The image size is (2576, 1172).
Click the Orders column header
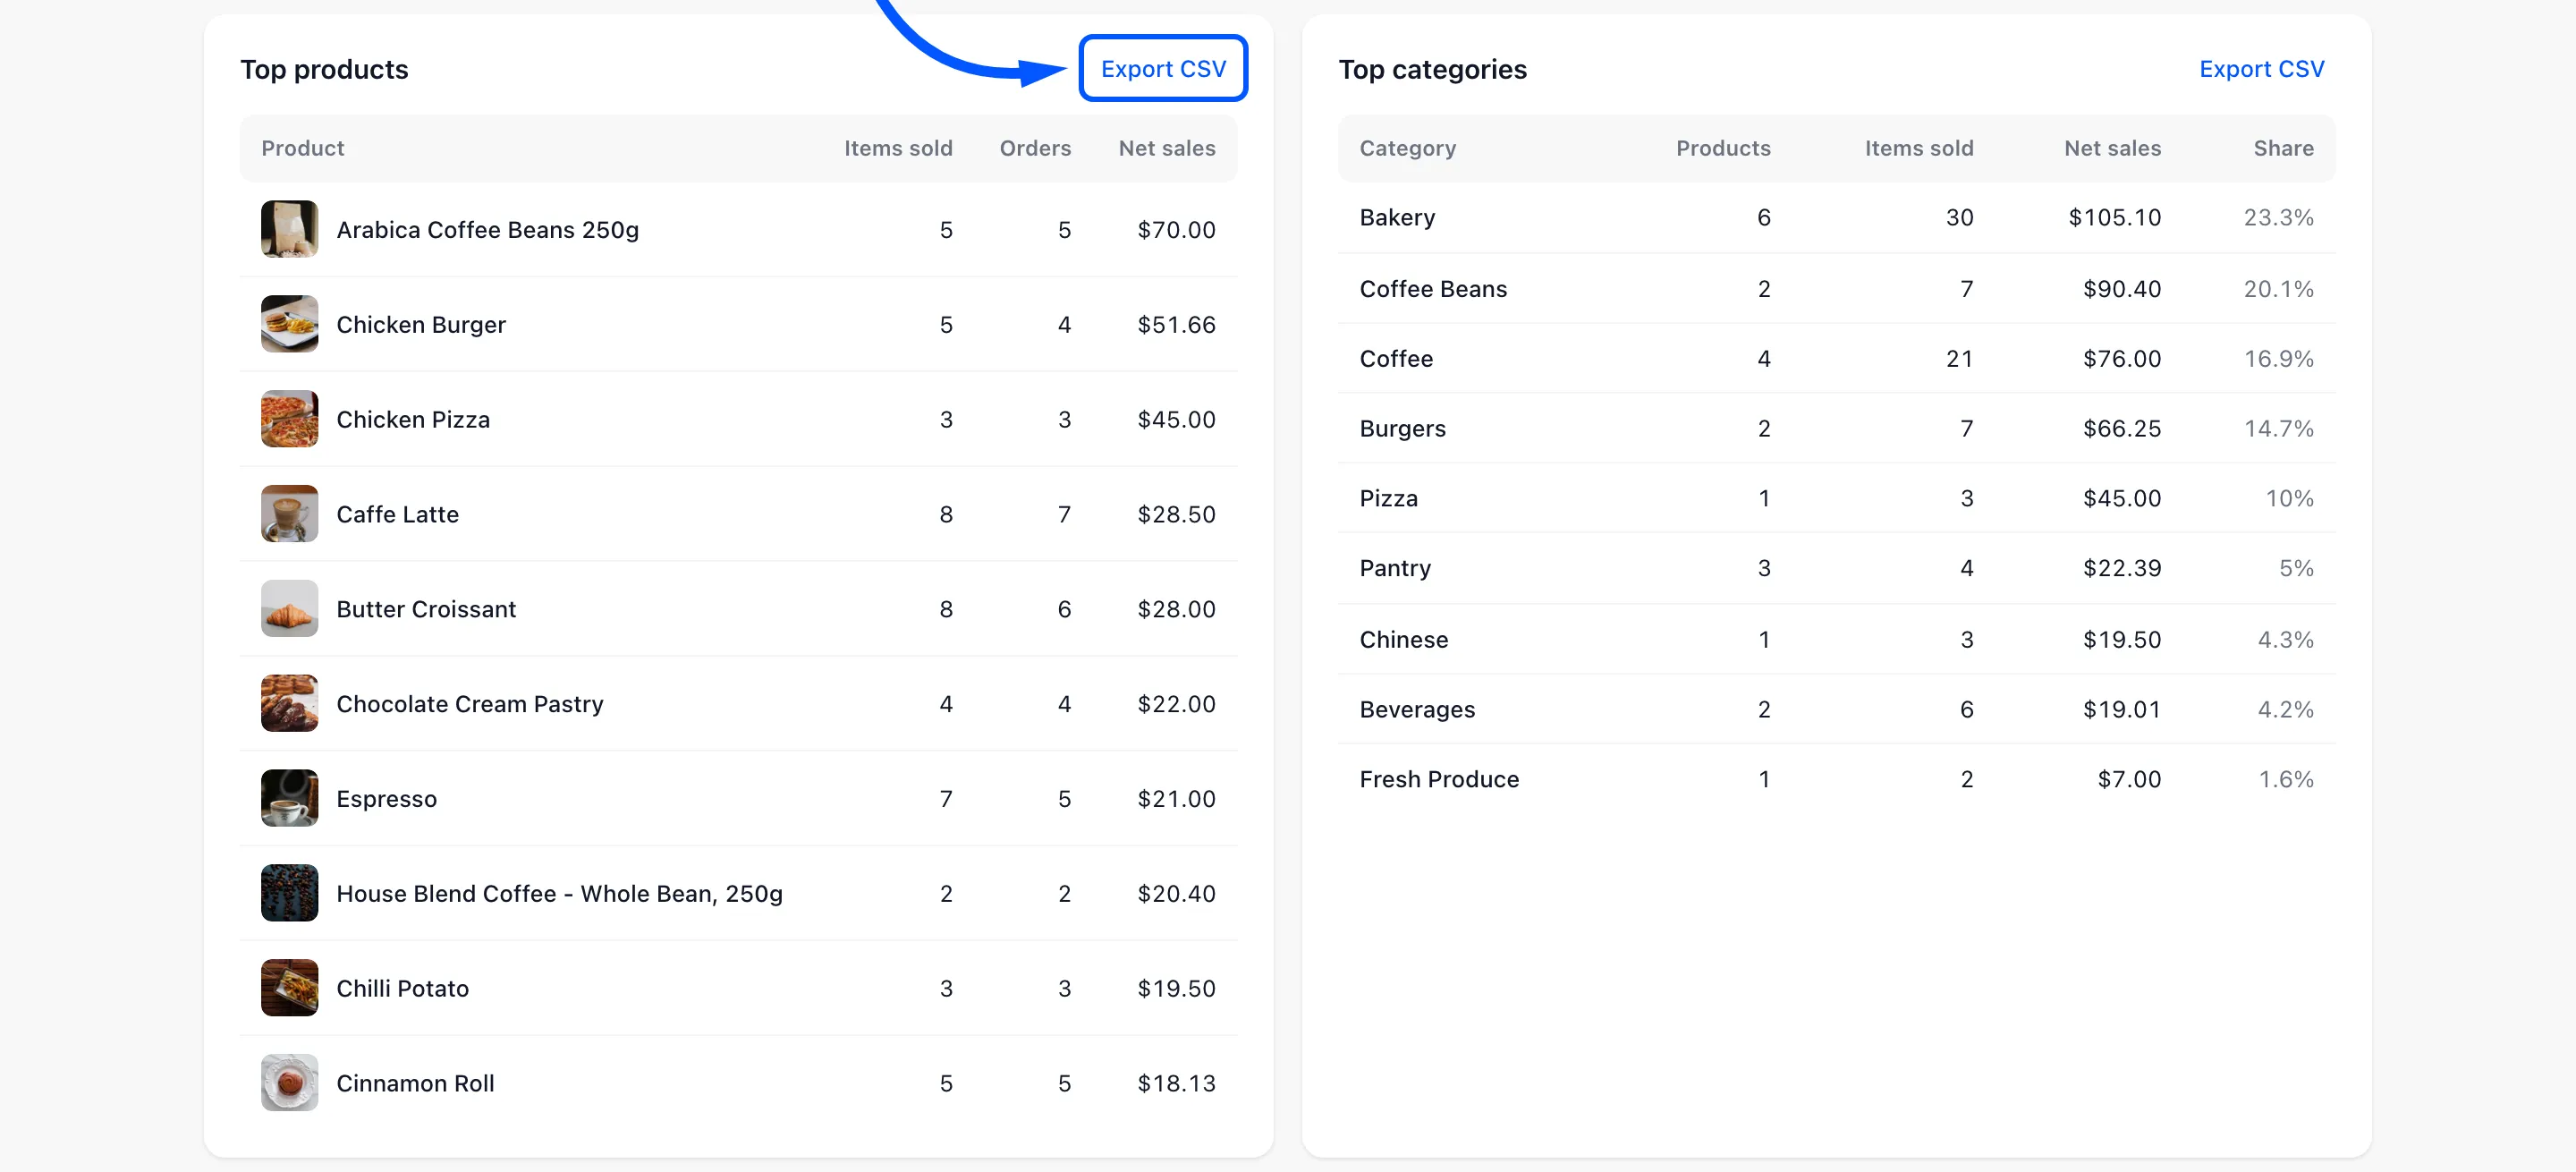point(1035,148)
